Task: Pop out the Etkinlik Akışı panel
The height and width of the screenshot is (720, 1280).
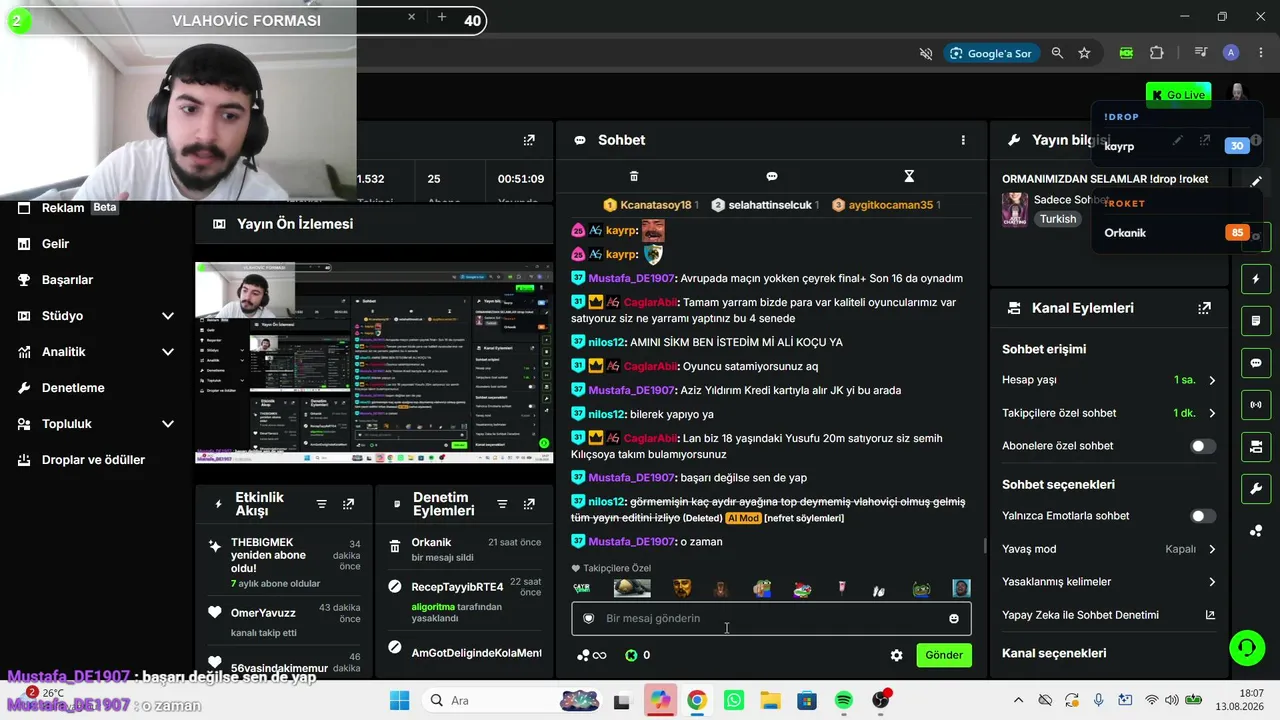Action: coord(348,504)
